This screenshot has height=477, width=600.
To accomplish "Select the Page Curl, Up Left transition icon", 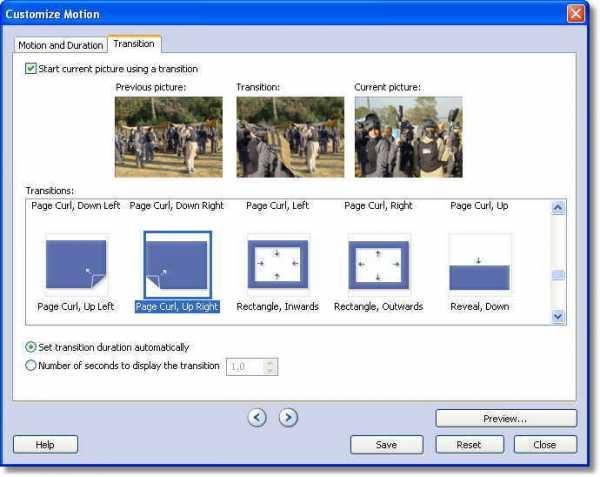I will click(76, 265).
